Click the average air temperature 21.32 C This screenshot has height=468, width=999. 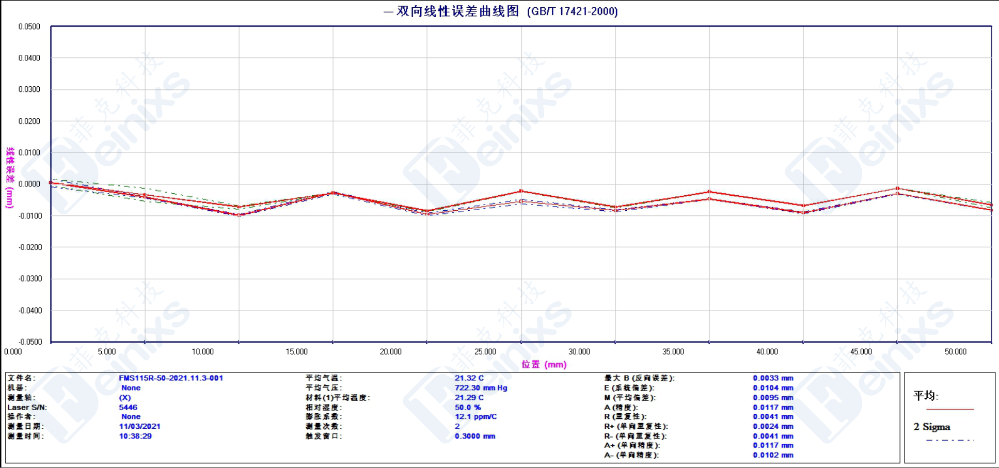(469, 378)
